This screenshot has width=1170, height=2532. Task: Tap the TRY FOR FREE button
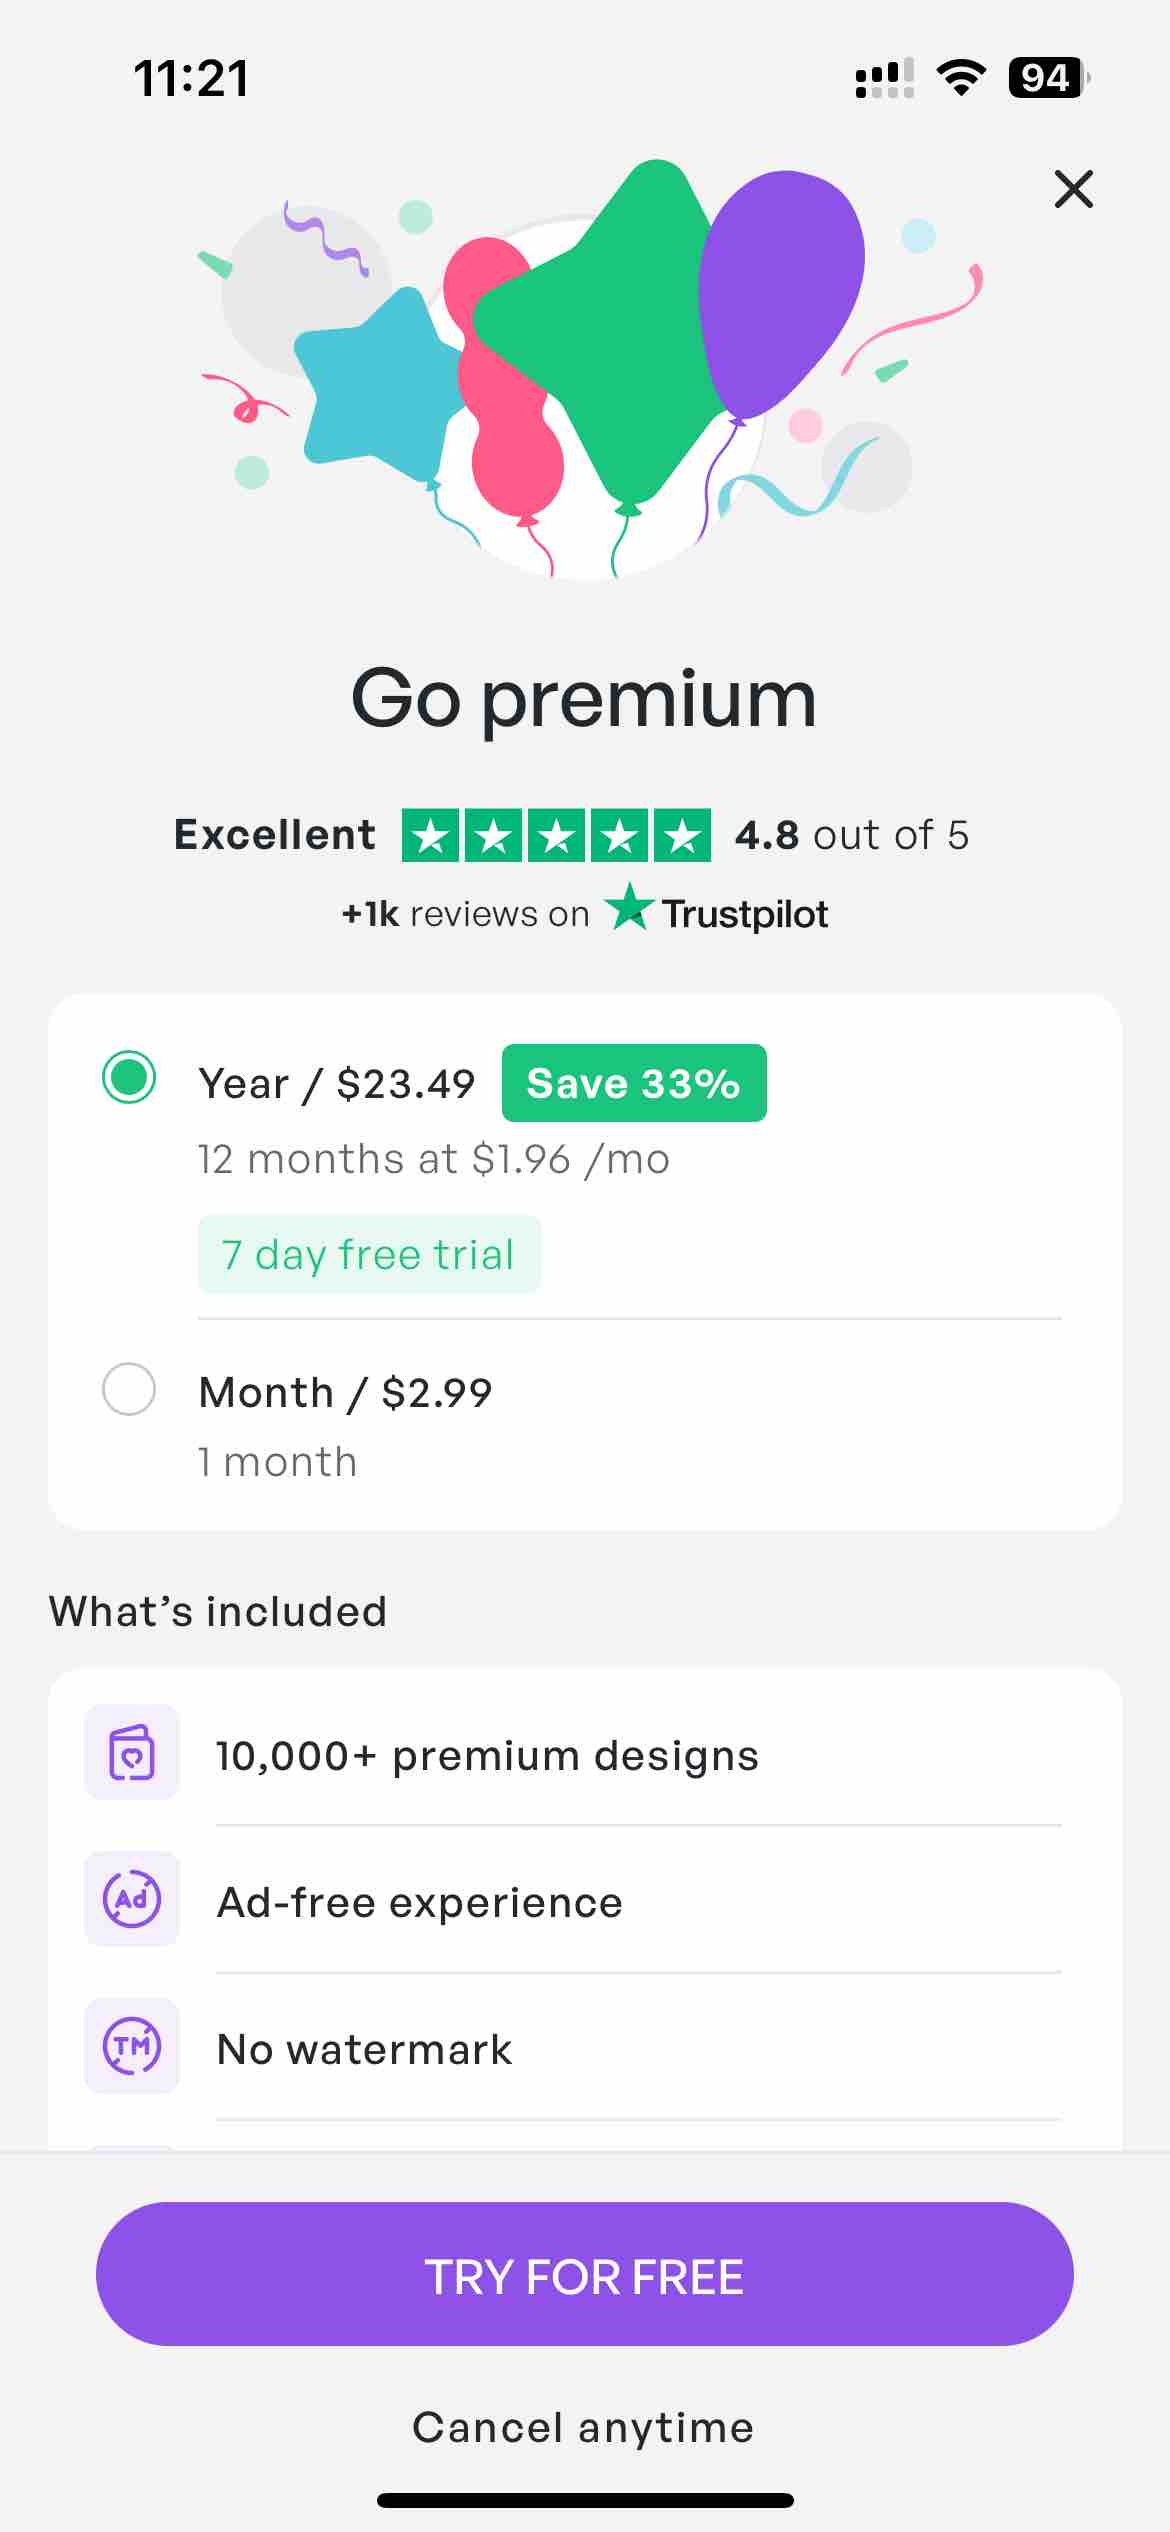coord(585,2274)
